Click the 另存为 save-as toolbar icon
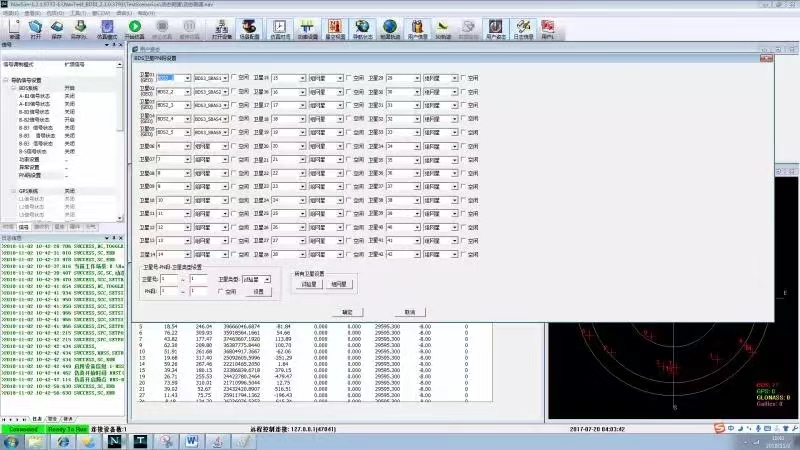Viewport: 800px width, 450px height. click(x=80, y=29)
